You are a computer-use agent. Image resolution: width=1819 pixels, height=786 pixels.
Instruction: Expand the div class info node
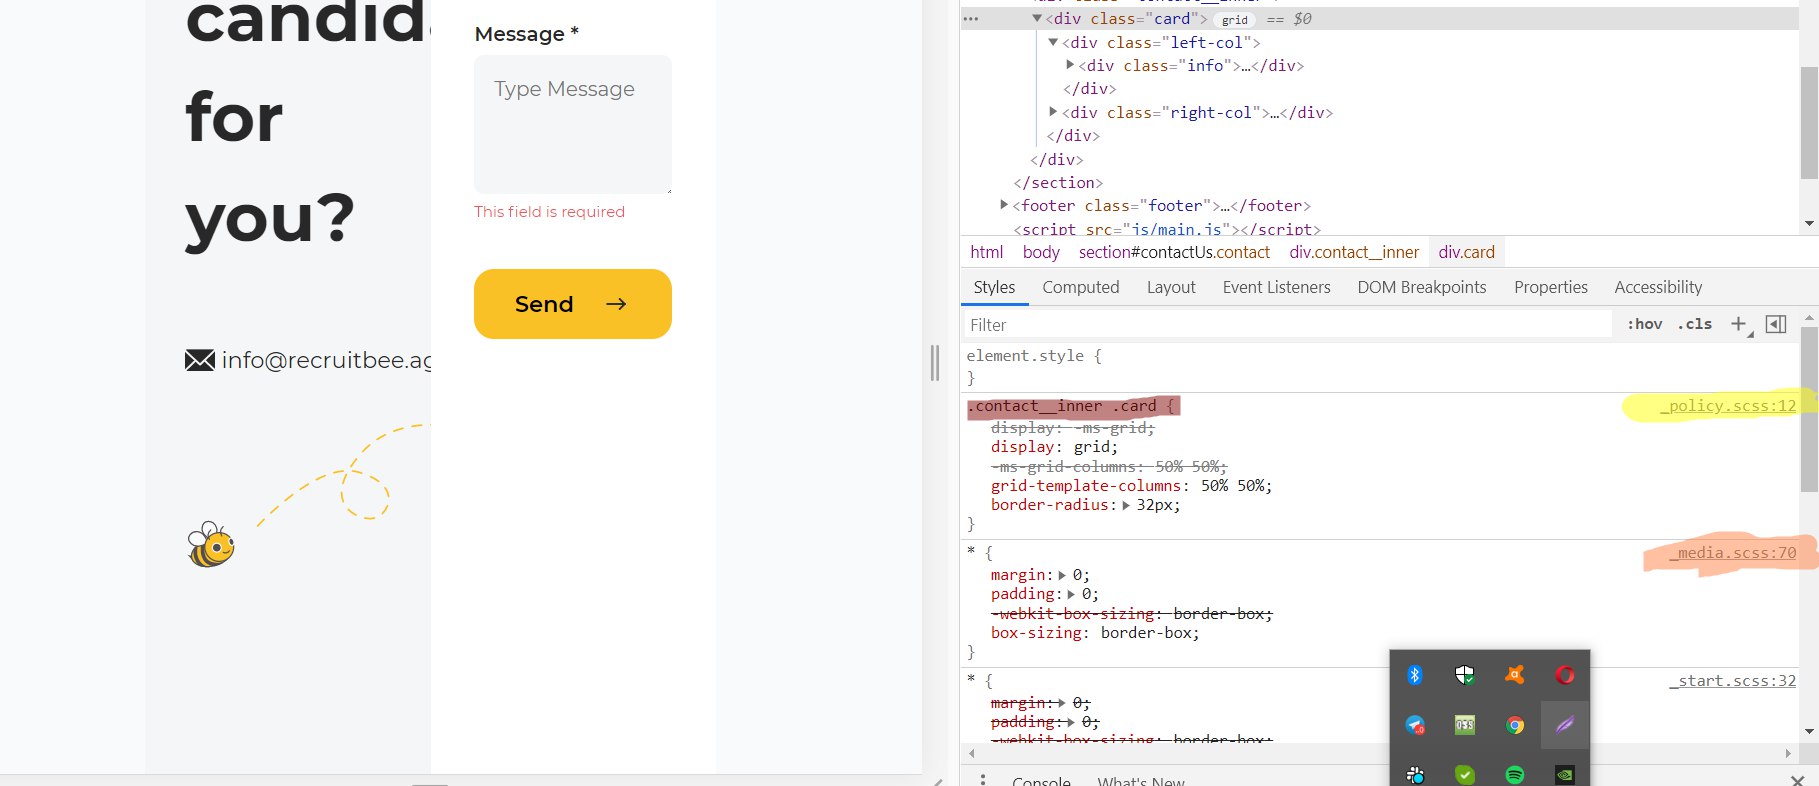[x=1070, y=65]
